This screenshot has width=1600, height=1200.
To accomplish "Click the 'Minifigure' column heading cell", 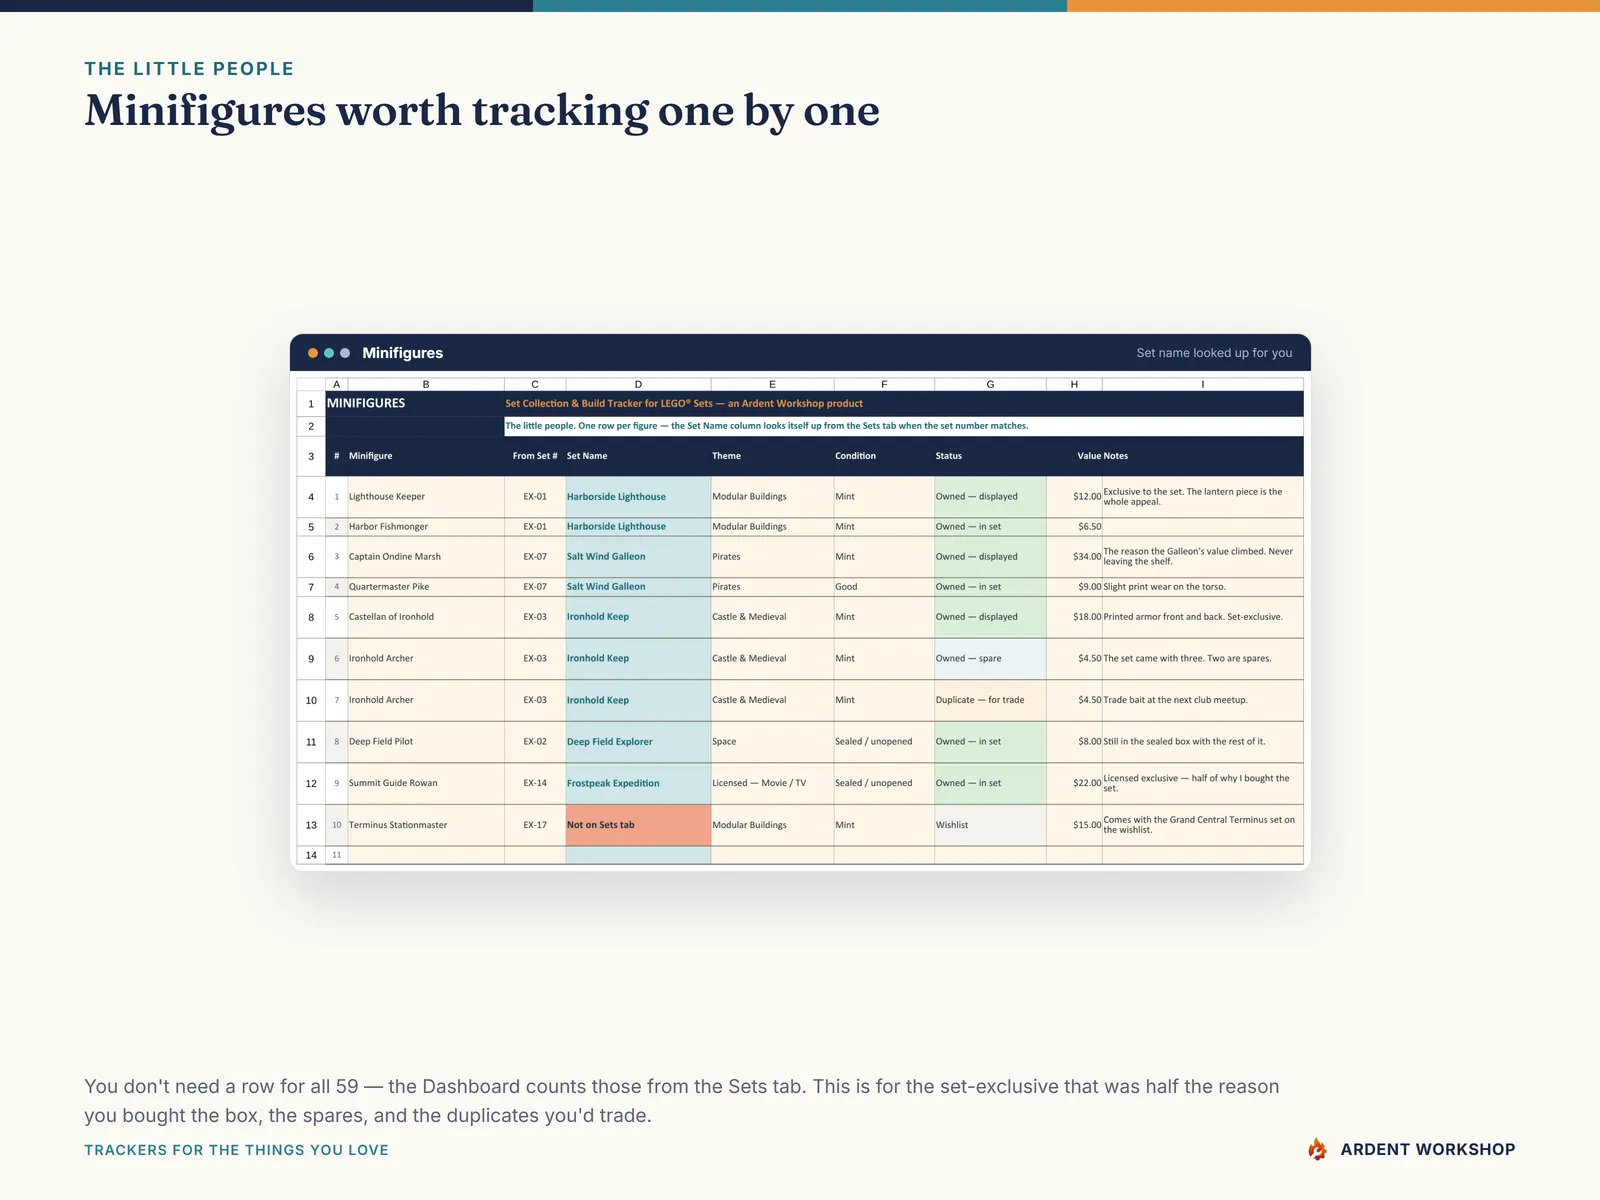I will pyautogui.click(x=426, y=456).
